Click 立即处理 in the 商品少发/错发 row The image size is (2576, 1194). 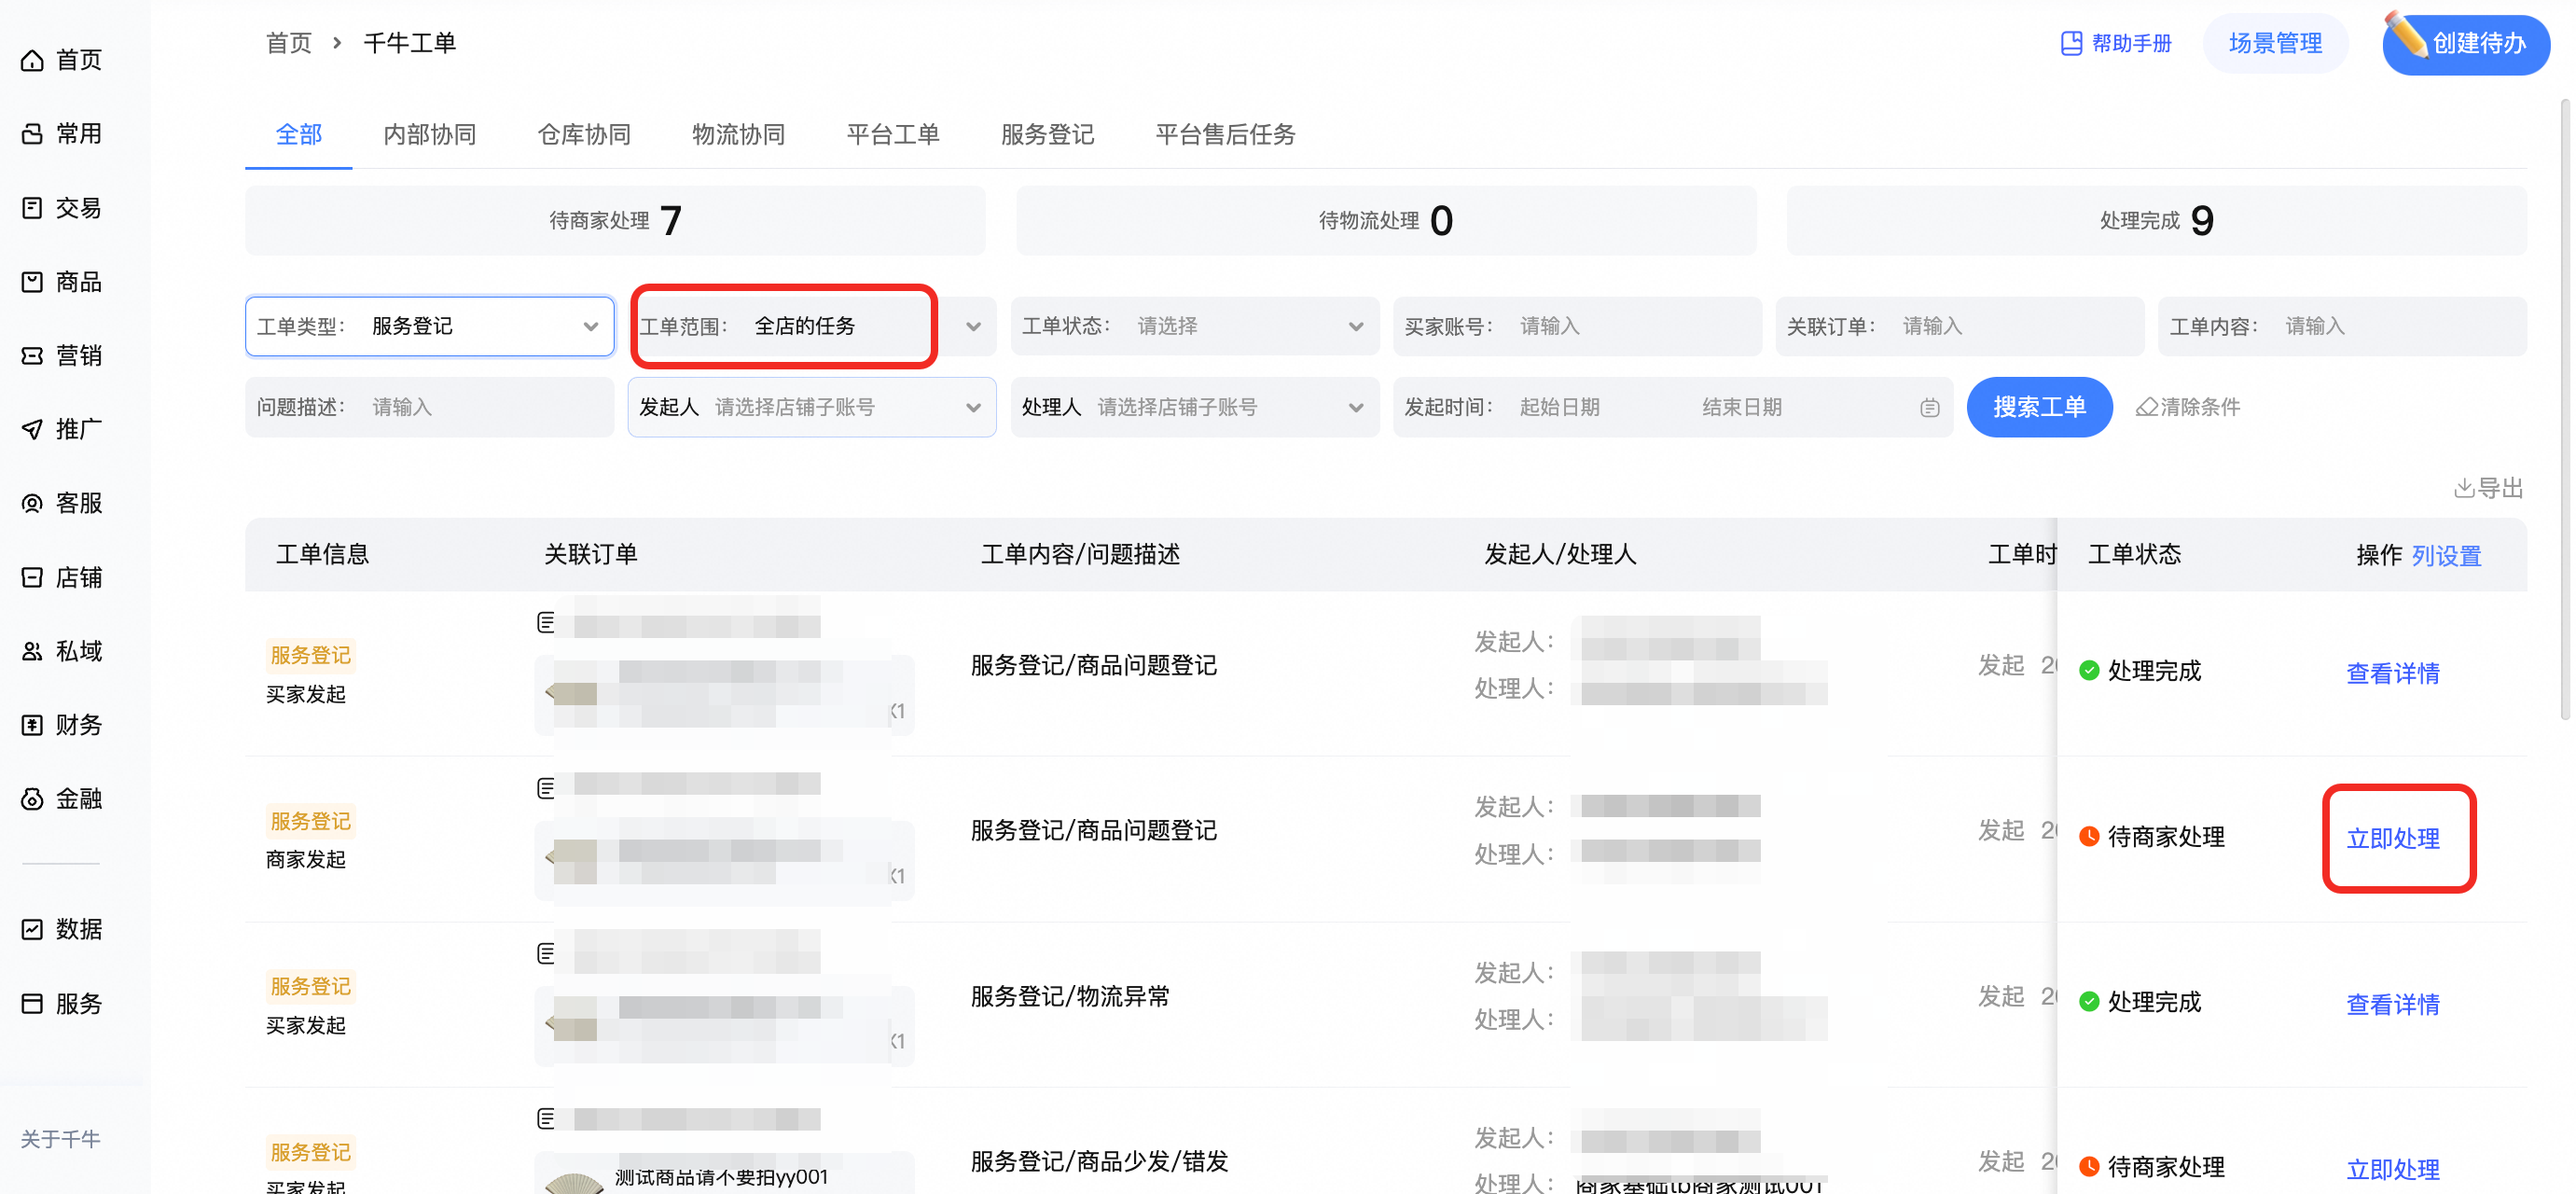point(2393,1168)
